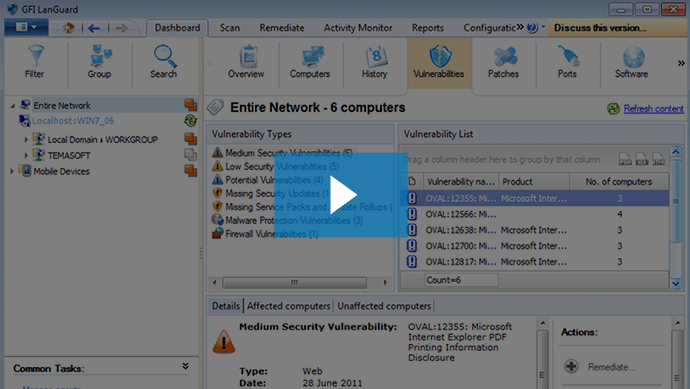Click the Remediate plus icon

[571, 366]
